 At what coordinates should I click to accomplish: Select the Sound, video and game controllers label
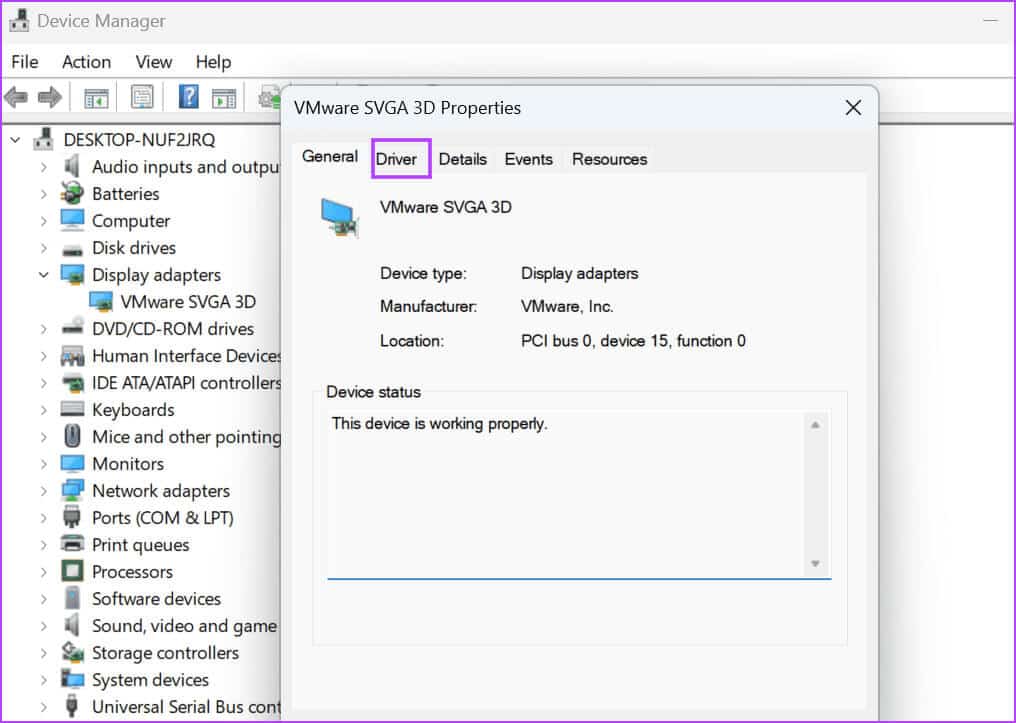pos(184,626)
